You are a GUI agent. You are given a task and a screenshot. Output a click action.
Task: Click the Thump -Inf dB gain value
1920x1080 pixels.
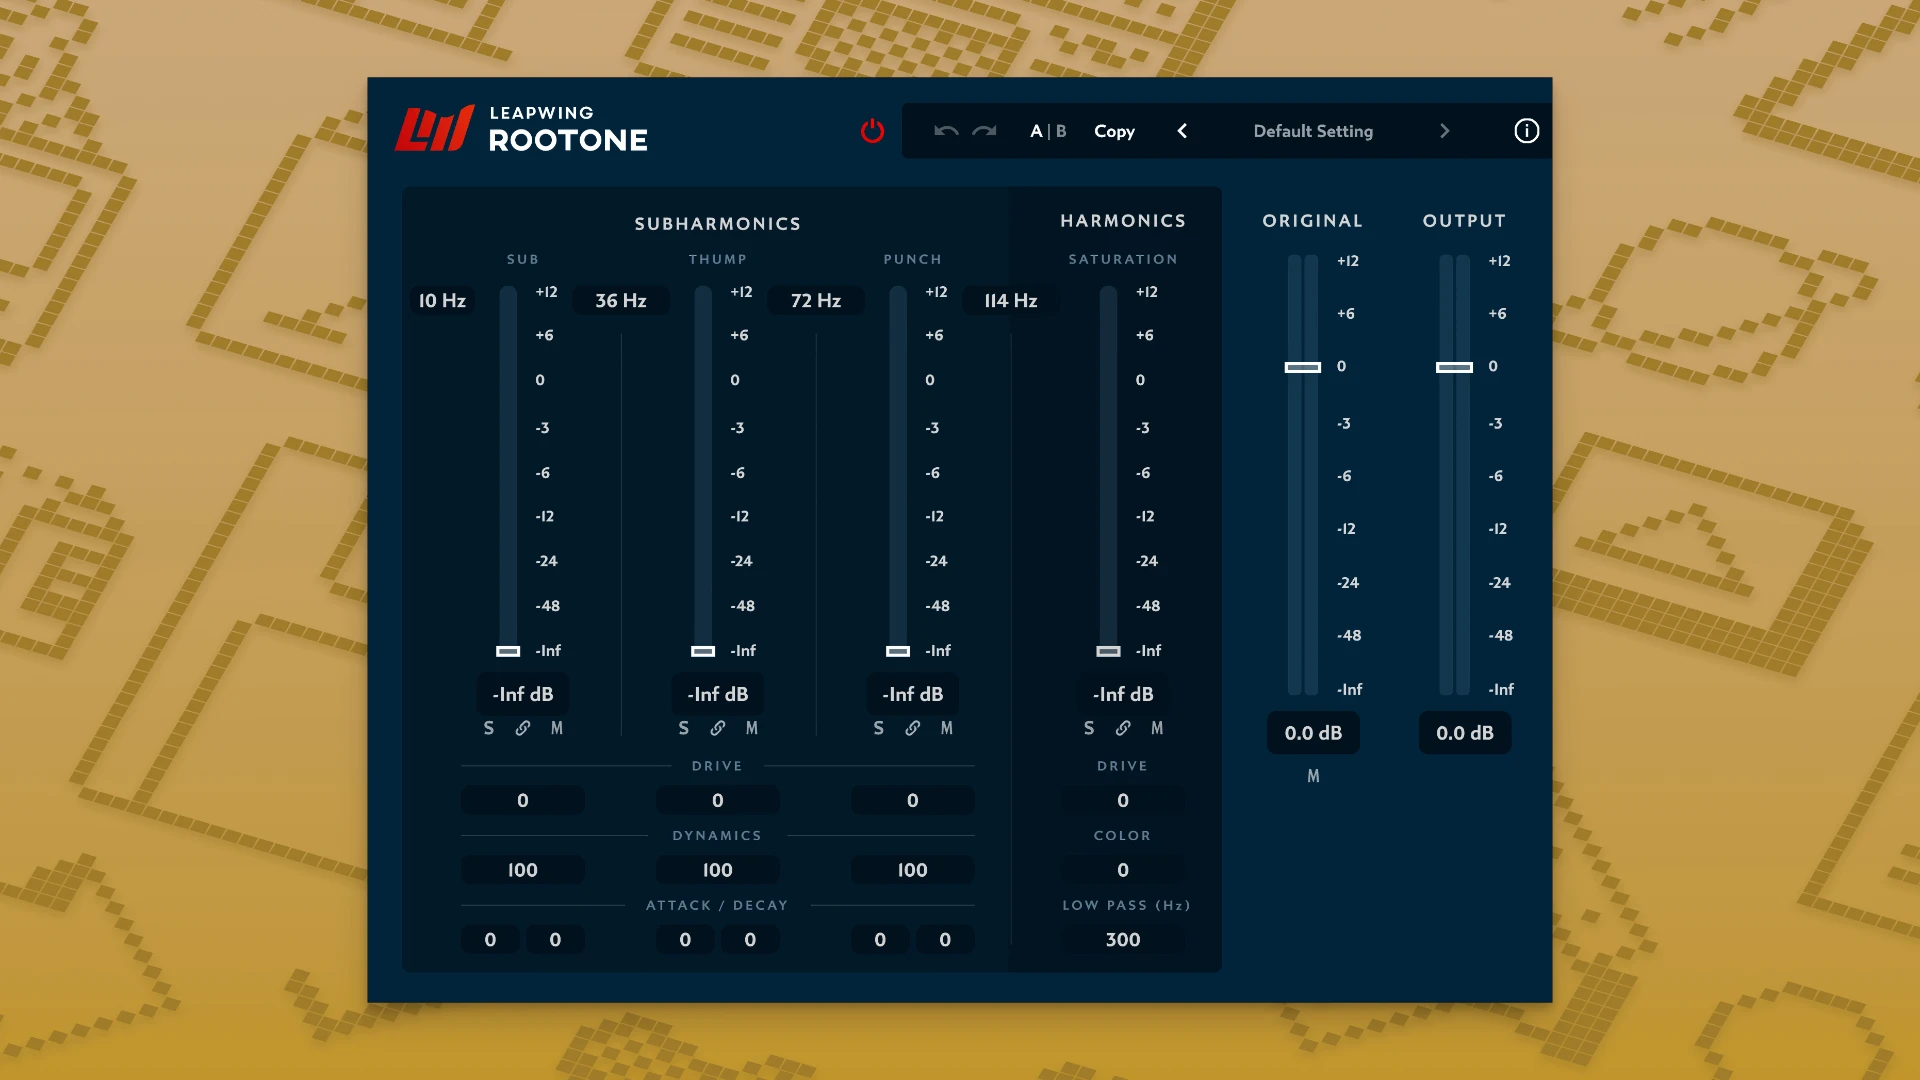tap(718, 694)
